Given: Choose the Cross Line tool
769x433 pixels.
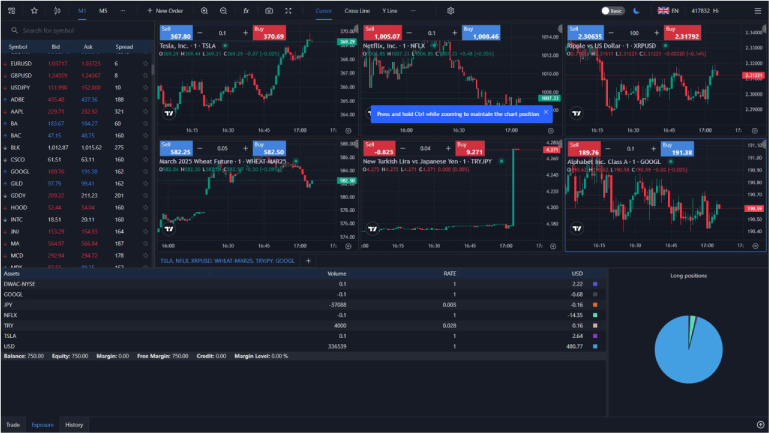Looking at the screenshot, I should 357,11.
